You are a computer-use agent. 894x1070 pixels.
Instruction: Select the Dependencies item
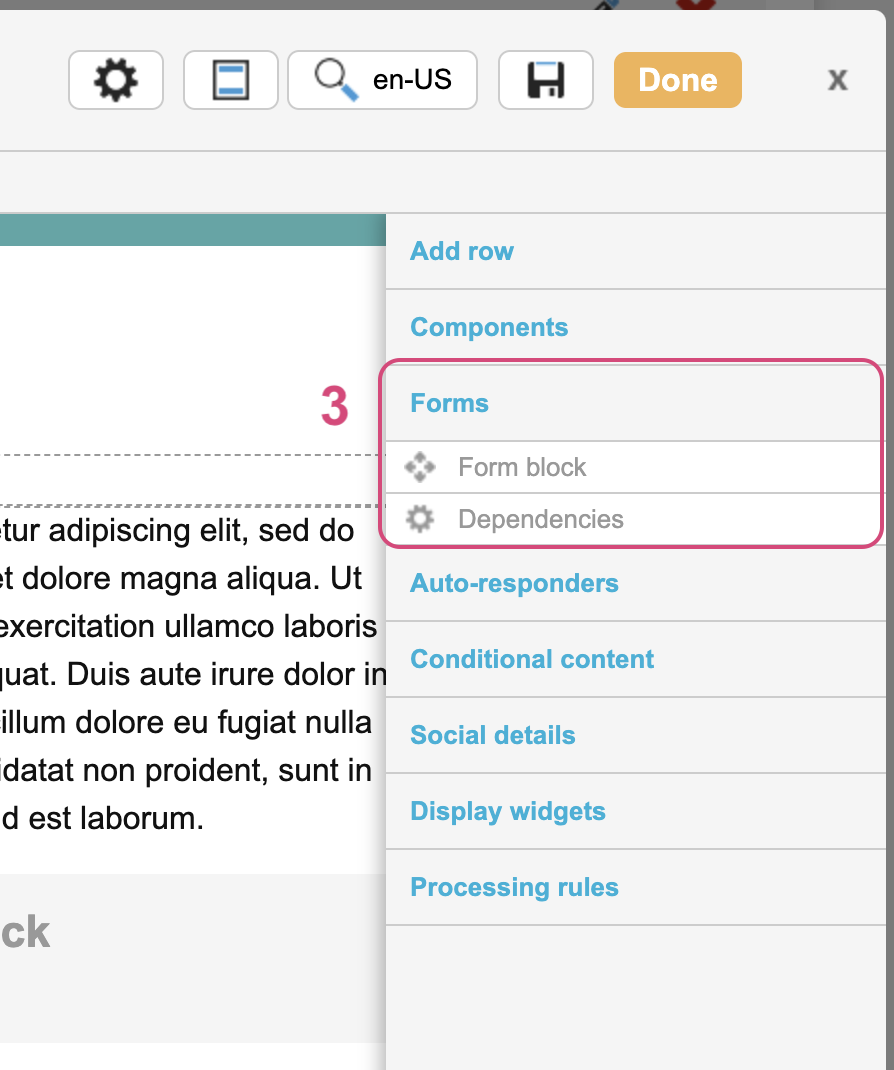coord(541,519)
